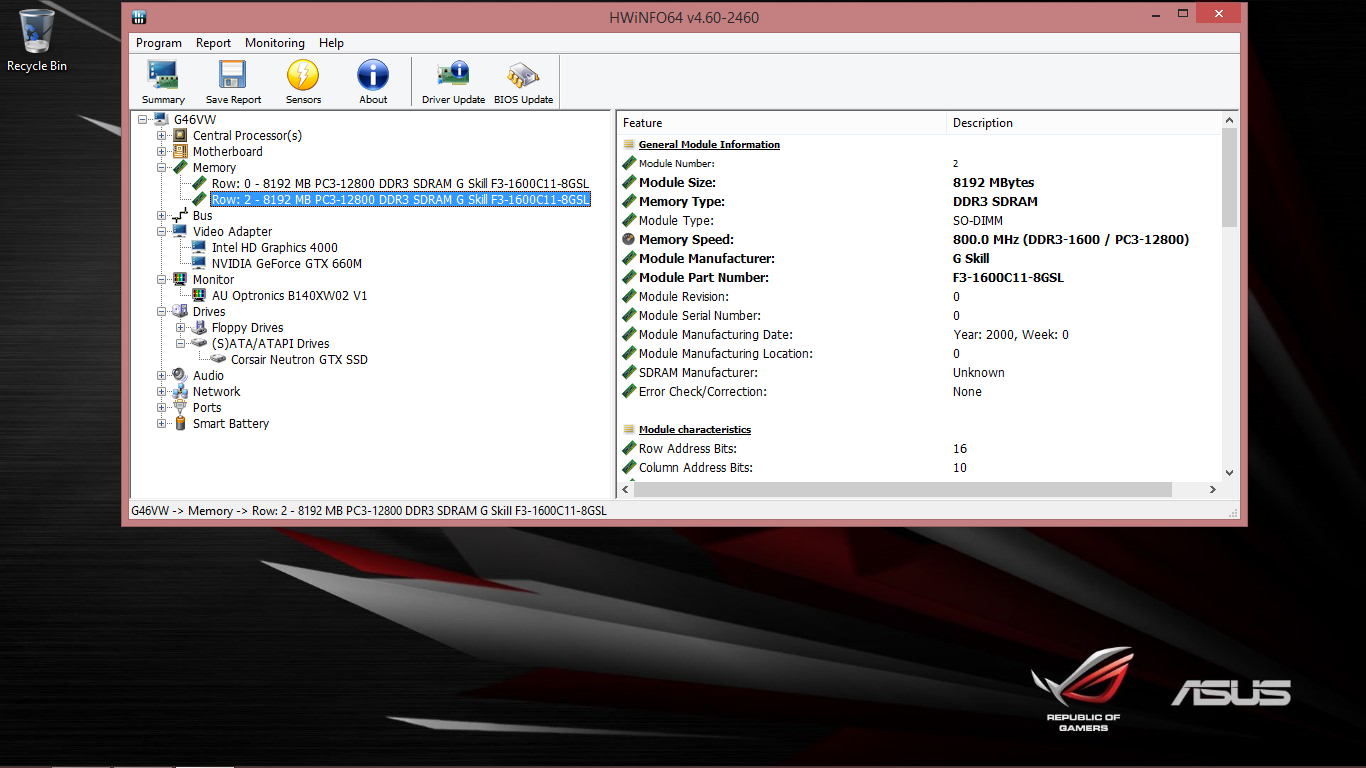Open the Sensors lightning icon
1366x768 pixels.
click(303, 75)
